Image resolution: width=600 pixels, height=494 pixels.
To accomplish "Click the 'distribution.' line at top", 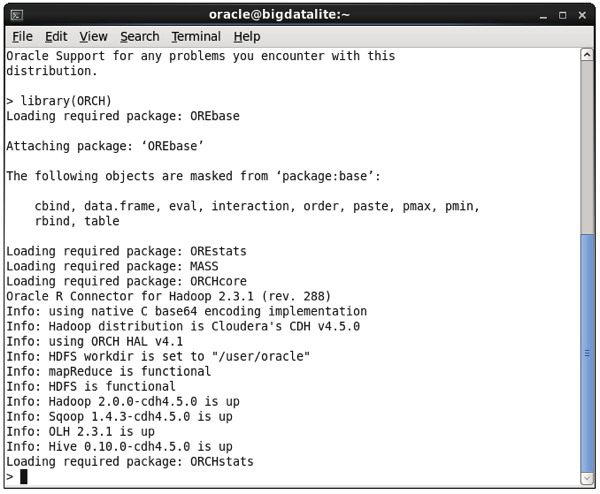I will [x=52, y=71].
